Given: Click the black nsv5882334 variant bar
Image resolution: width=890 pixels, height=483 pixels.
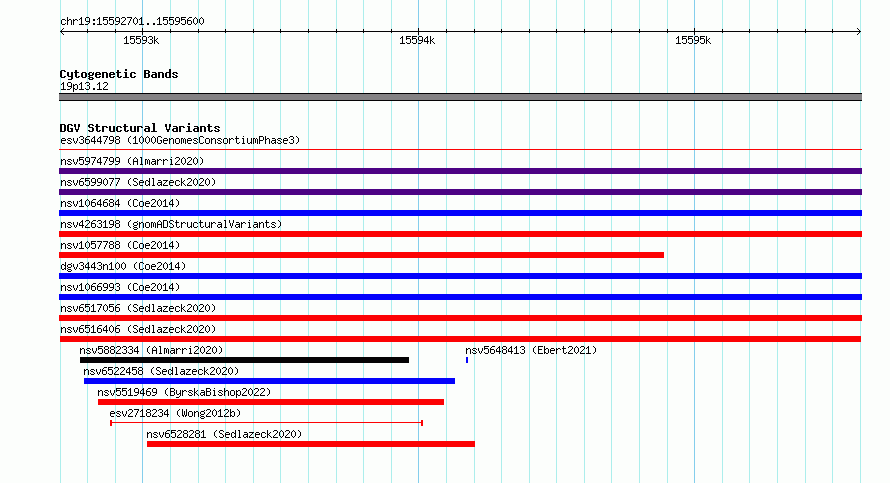Looking at the screenshot, I should pyautogui.click(x=244, y=360).
